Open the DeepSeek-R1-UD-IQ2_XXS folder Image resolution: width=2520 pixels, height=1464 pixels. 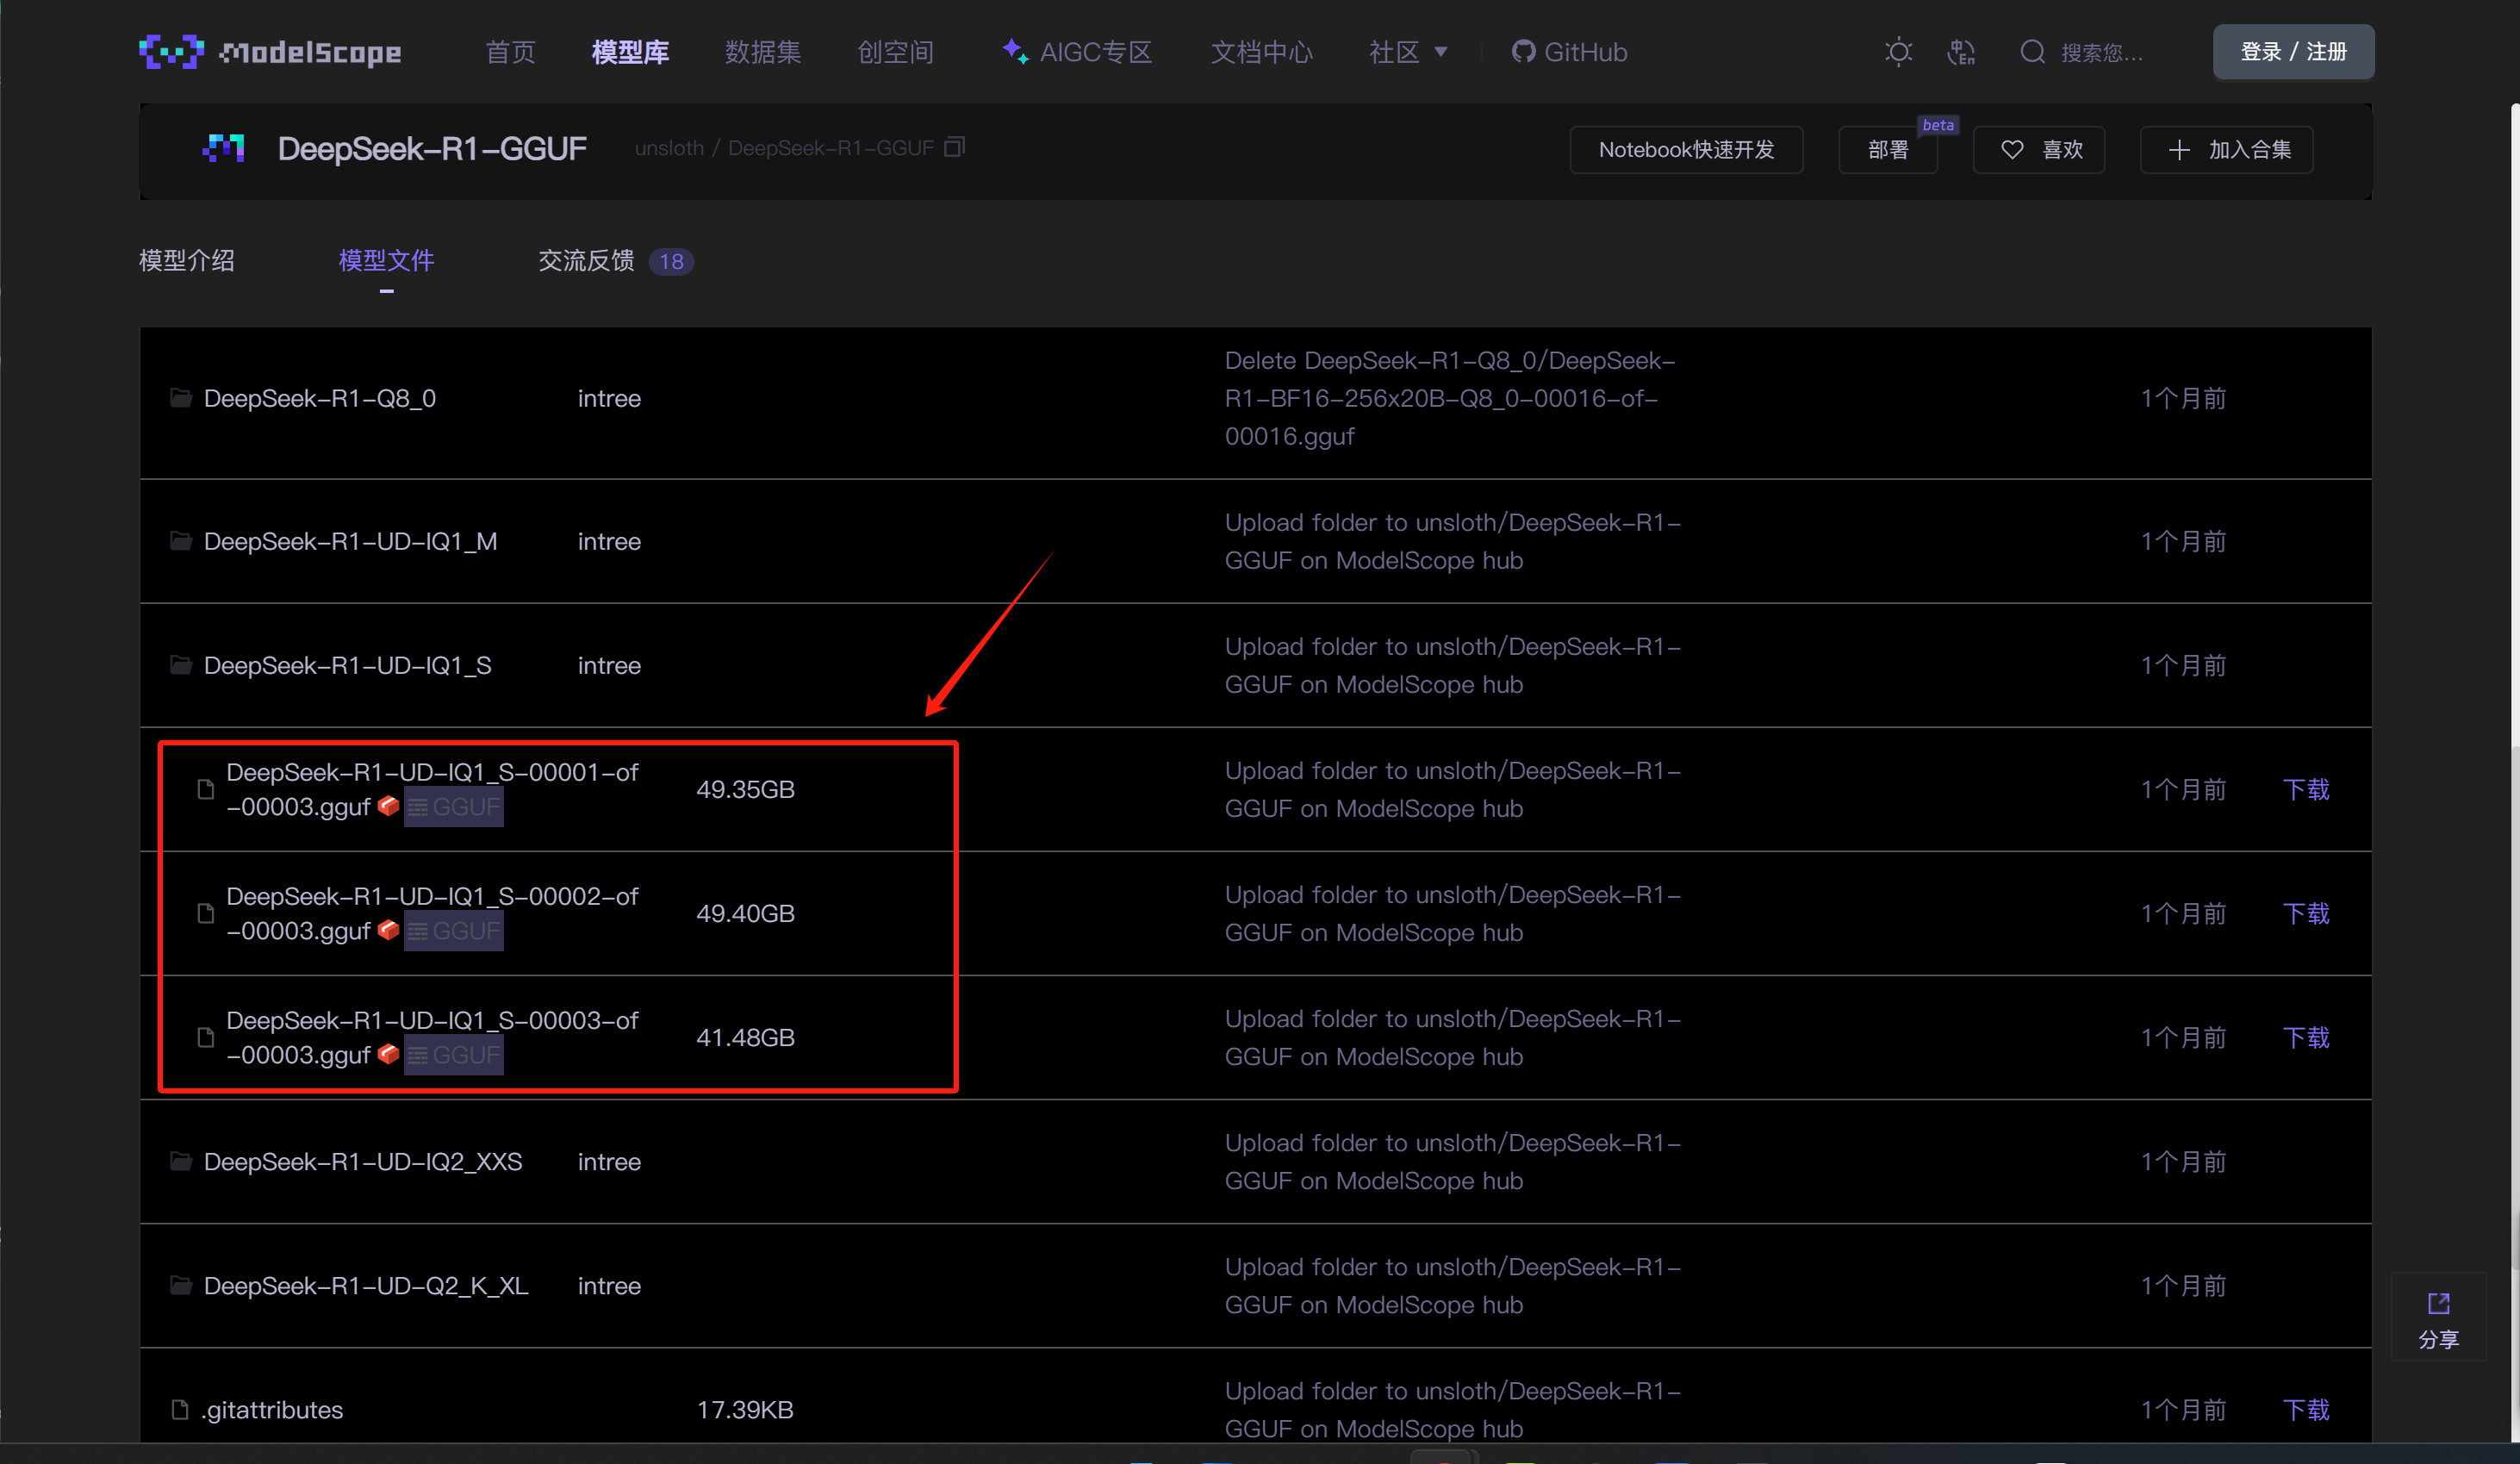(362, 1162)
